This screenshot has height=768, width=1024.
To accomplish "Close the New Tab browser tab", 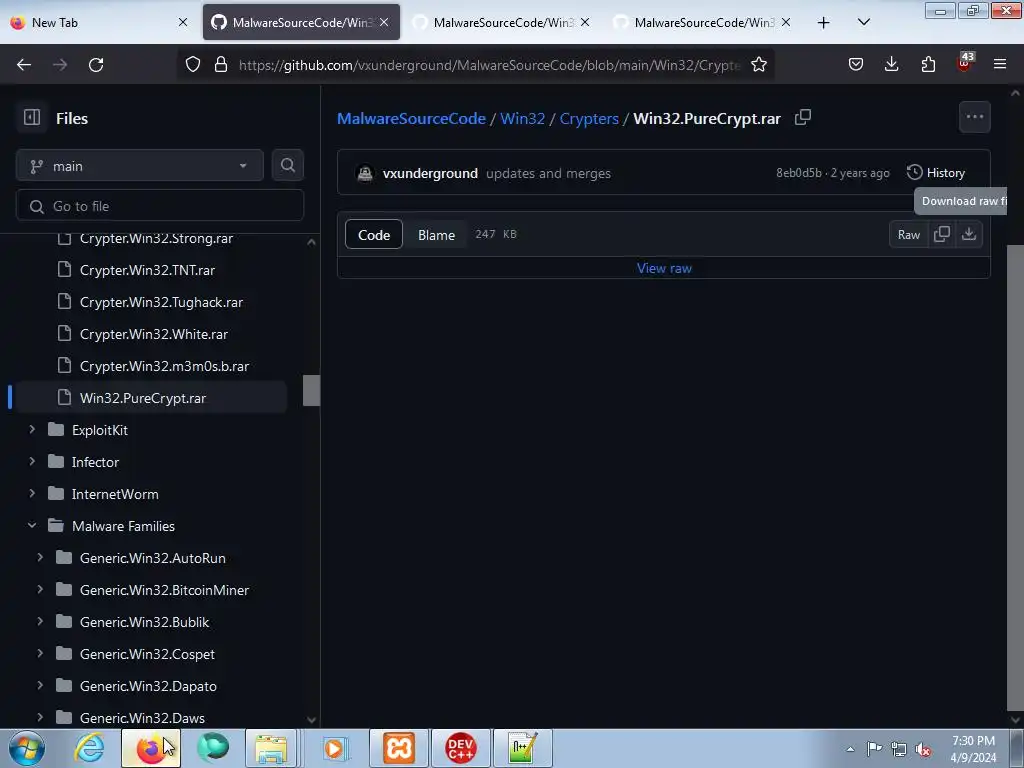I will tap(183, 23).
